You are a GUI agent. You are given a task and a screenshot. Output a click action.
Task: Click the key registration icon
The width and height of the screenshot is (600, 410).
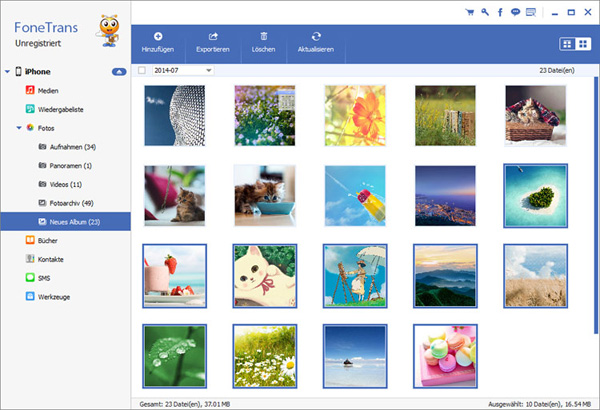point(484,13)
